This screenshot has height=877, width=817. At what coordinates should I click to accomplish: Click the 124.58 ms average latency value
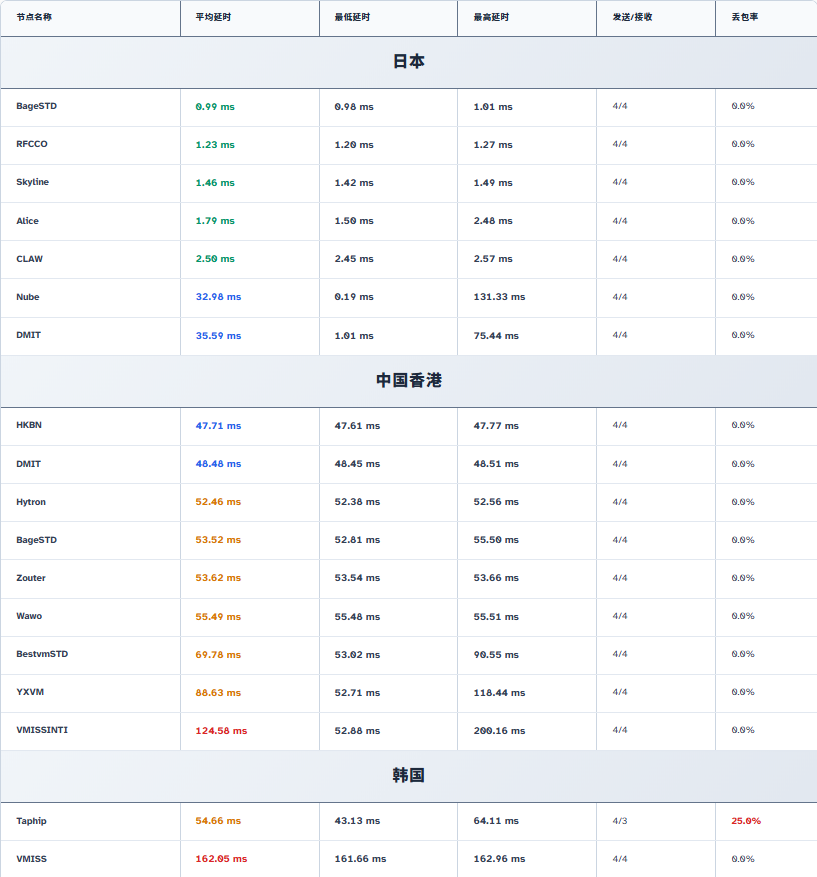coord(221,731)
